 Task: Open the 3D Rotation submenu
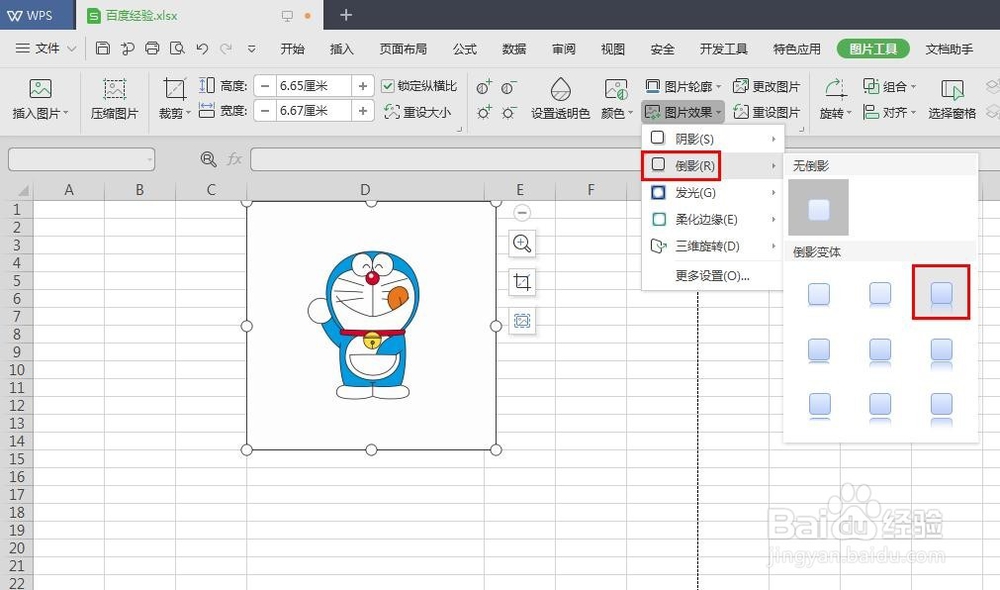[712, 246]
